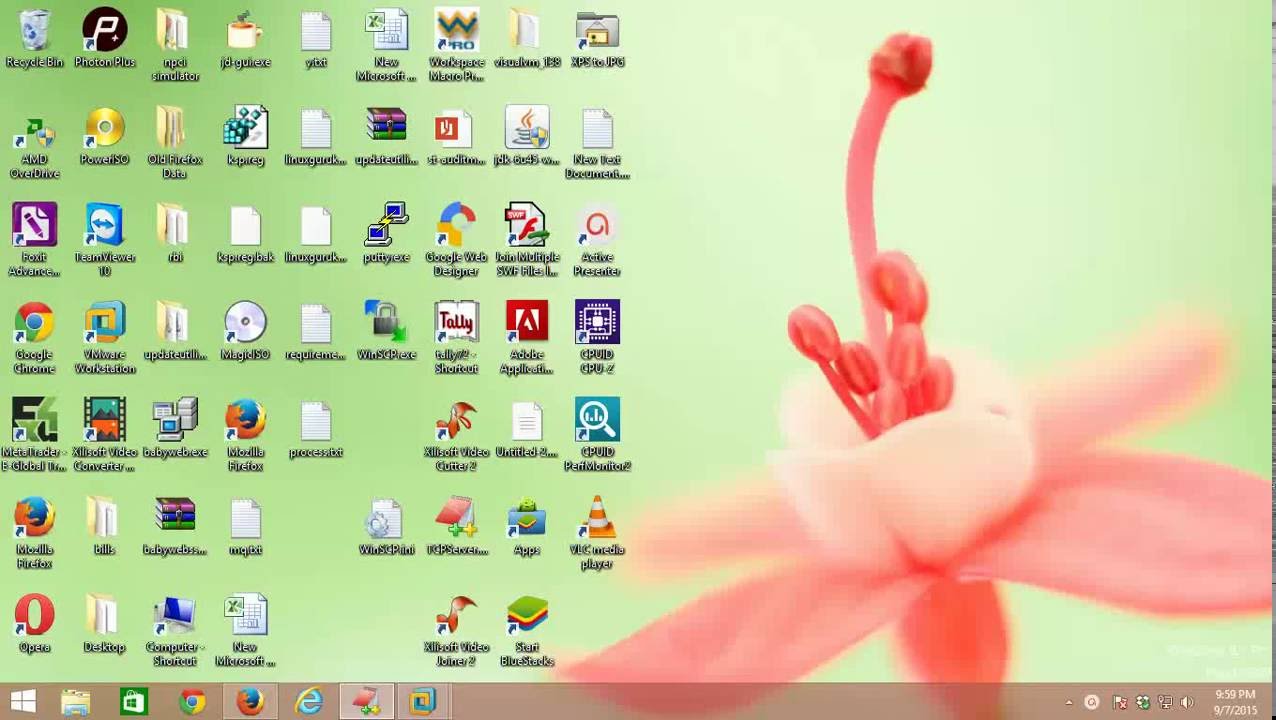Expand the hidden tray icons arrow
This screenshot has height=720, width=1276.
point(1069,702)
